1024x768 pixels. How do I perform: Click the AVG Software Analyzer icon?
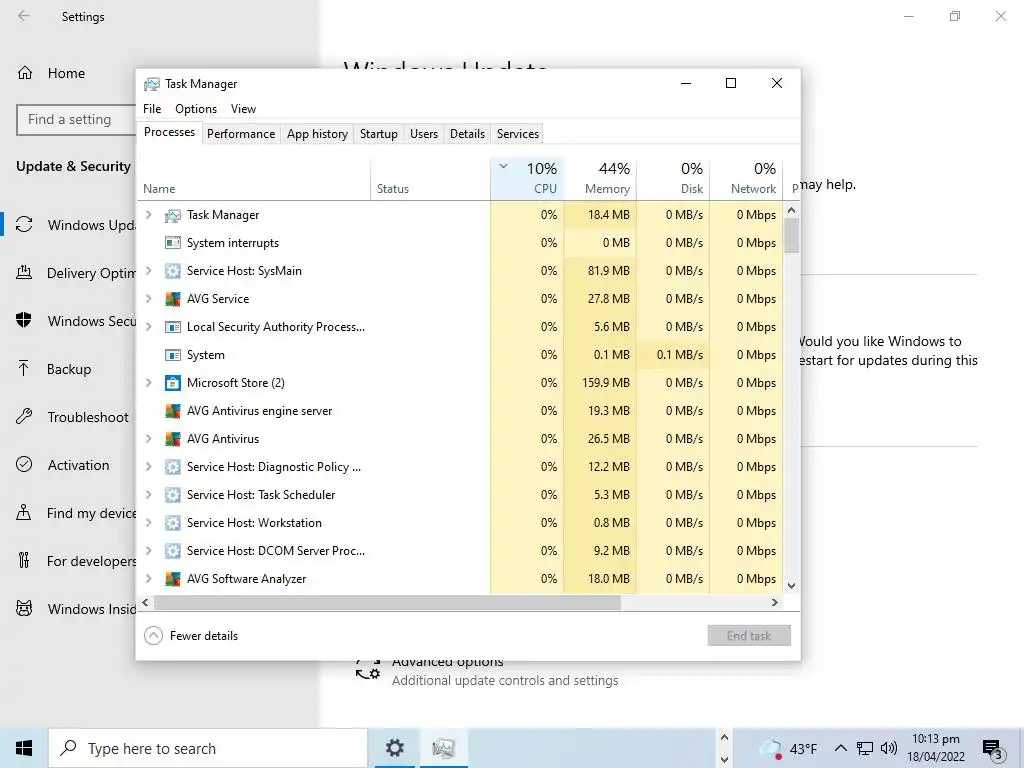tap(172, 579)
